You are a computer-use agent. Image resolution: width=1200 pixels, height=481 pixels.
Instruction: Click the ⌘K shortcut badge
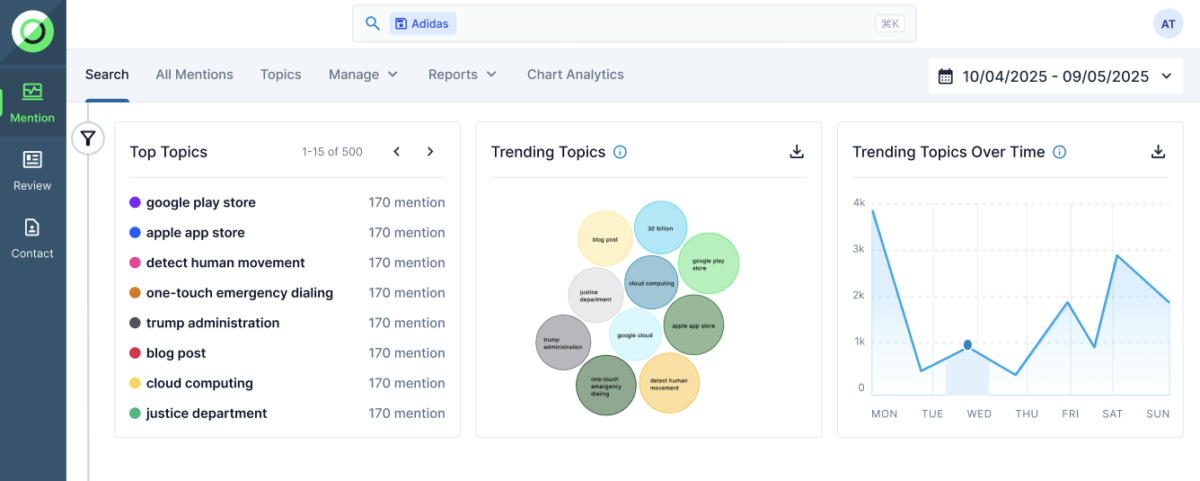click(889, 23)
